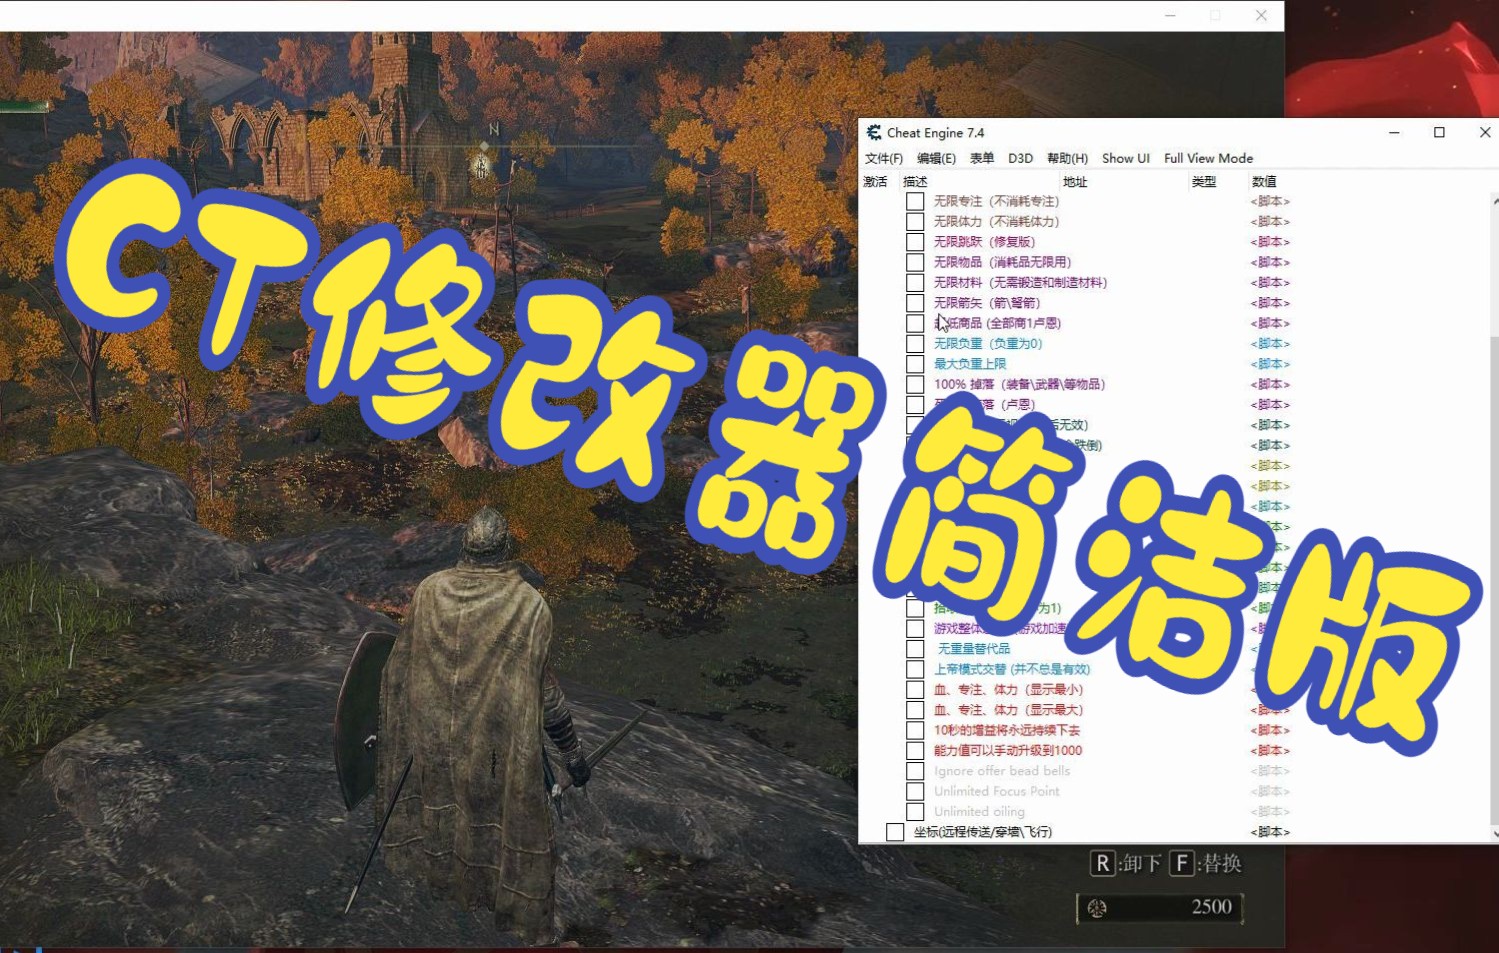This screenshot has height=953, width=1499.
Task: Click the scrollbar up arrow in cheat list
Action: [x=1495, y=201]
